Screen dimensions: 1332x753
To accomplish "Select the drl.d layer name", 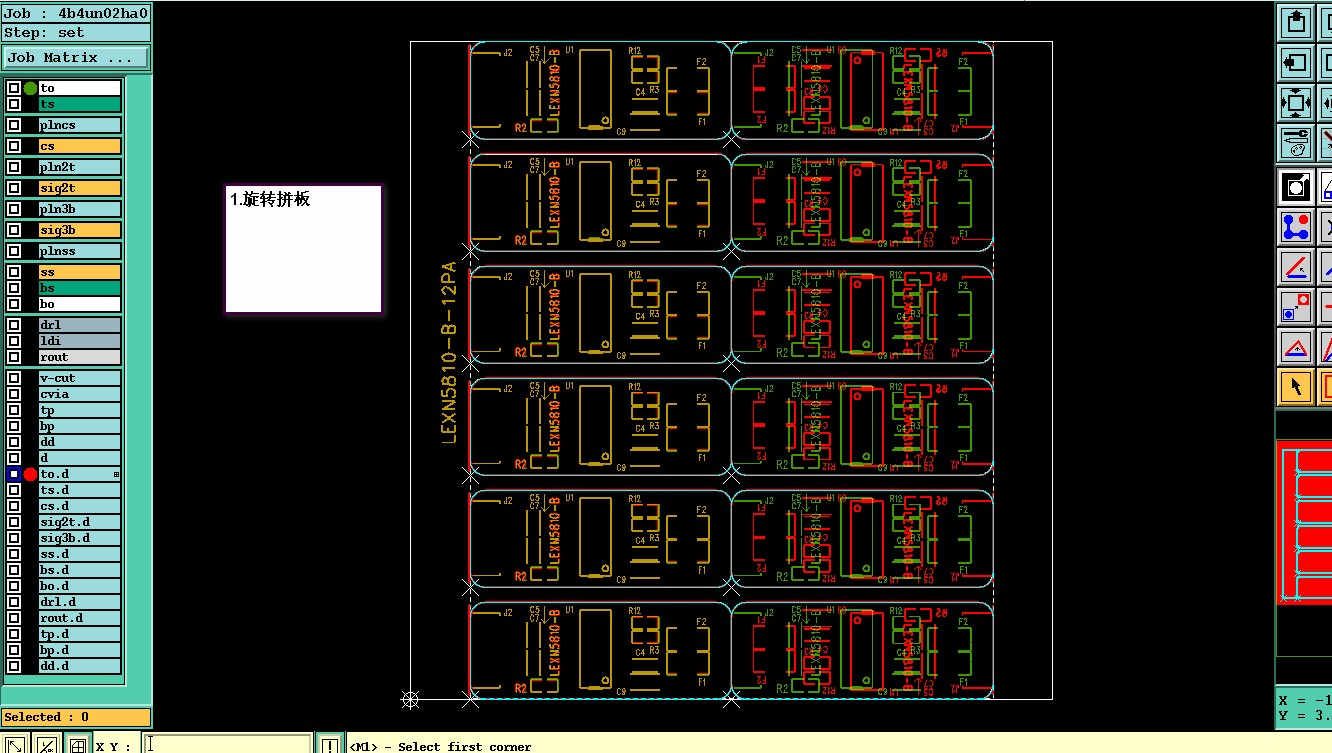I will pos(80,602).
